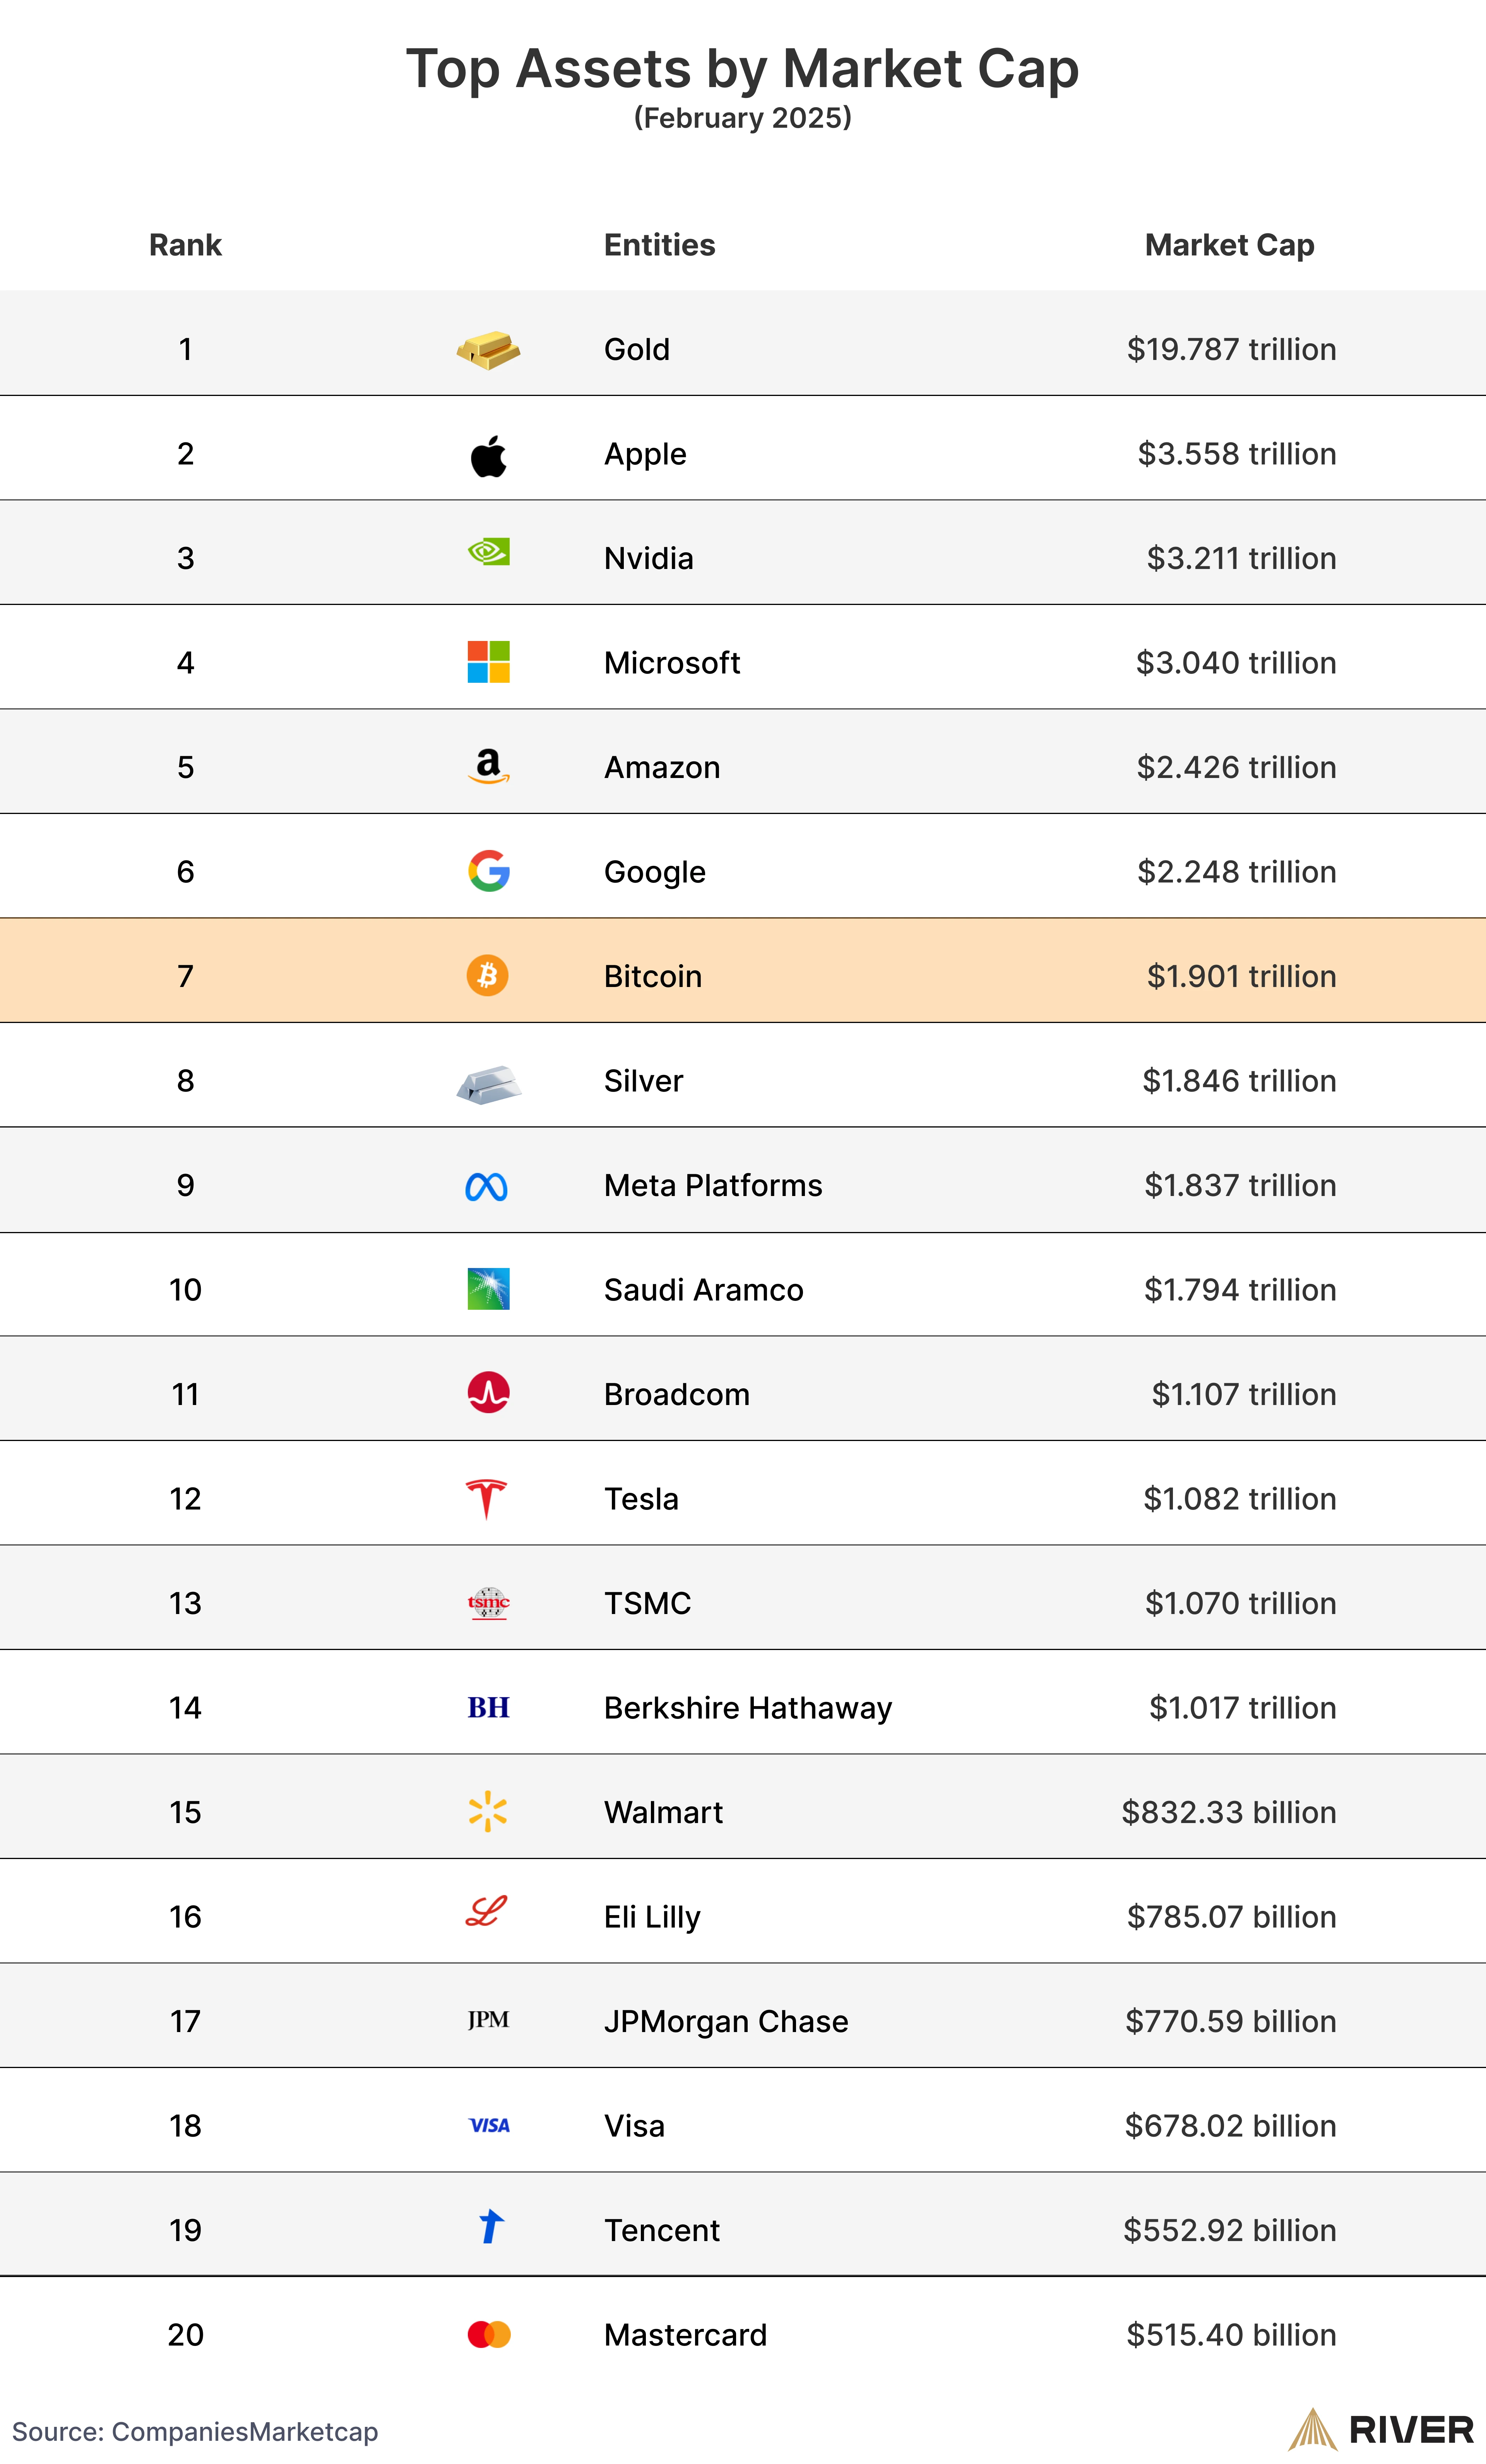Click the 'Meta Platforms' entity name
This screenshot has width=1486, height=2464.
(x=713, y=1185)
